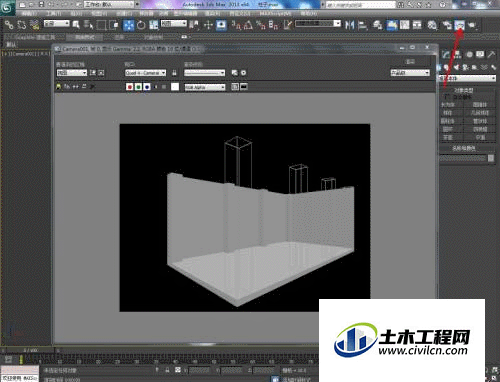Click the Render Production teapot icon
The height and width of the screenshot is (382, 500).
tap(472, 25)
